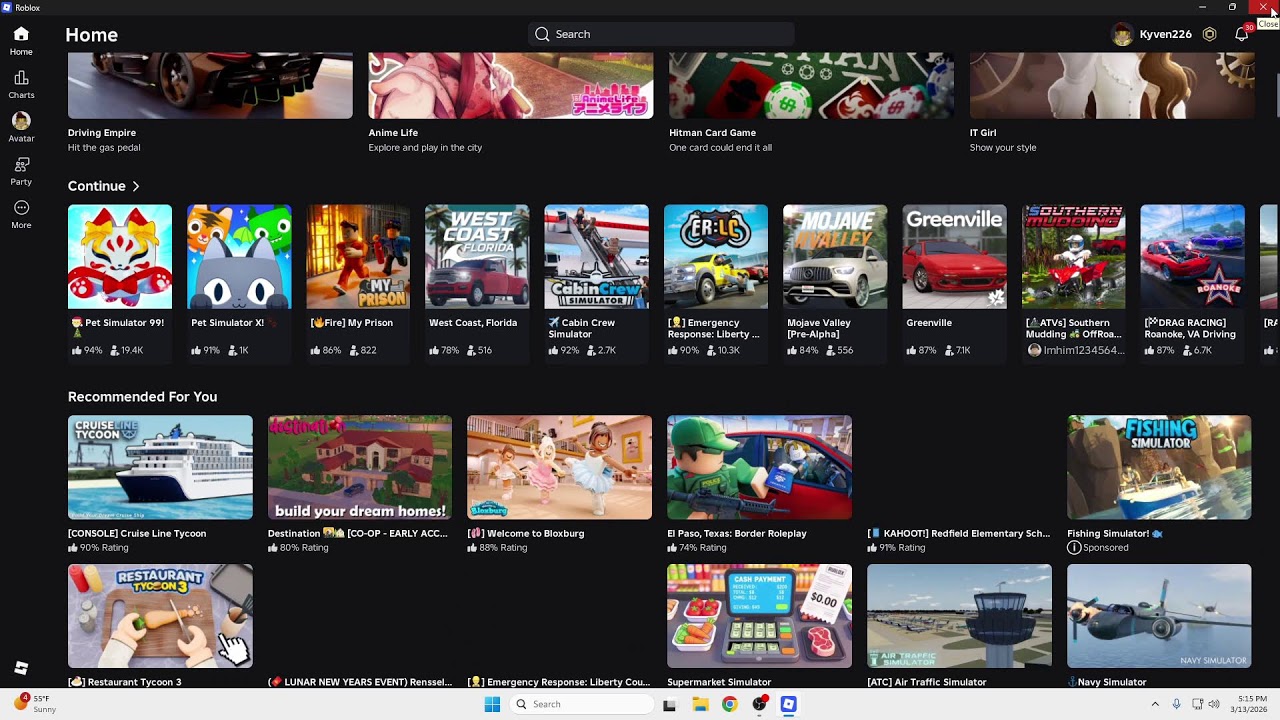Open El Paso Border Roleplay thumbnail
Viewport: 1280px width, 720px height.
tap(760, 467)
